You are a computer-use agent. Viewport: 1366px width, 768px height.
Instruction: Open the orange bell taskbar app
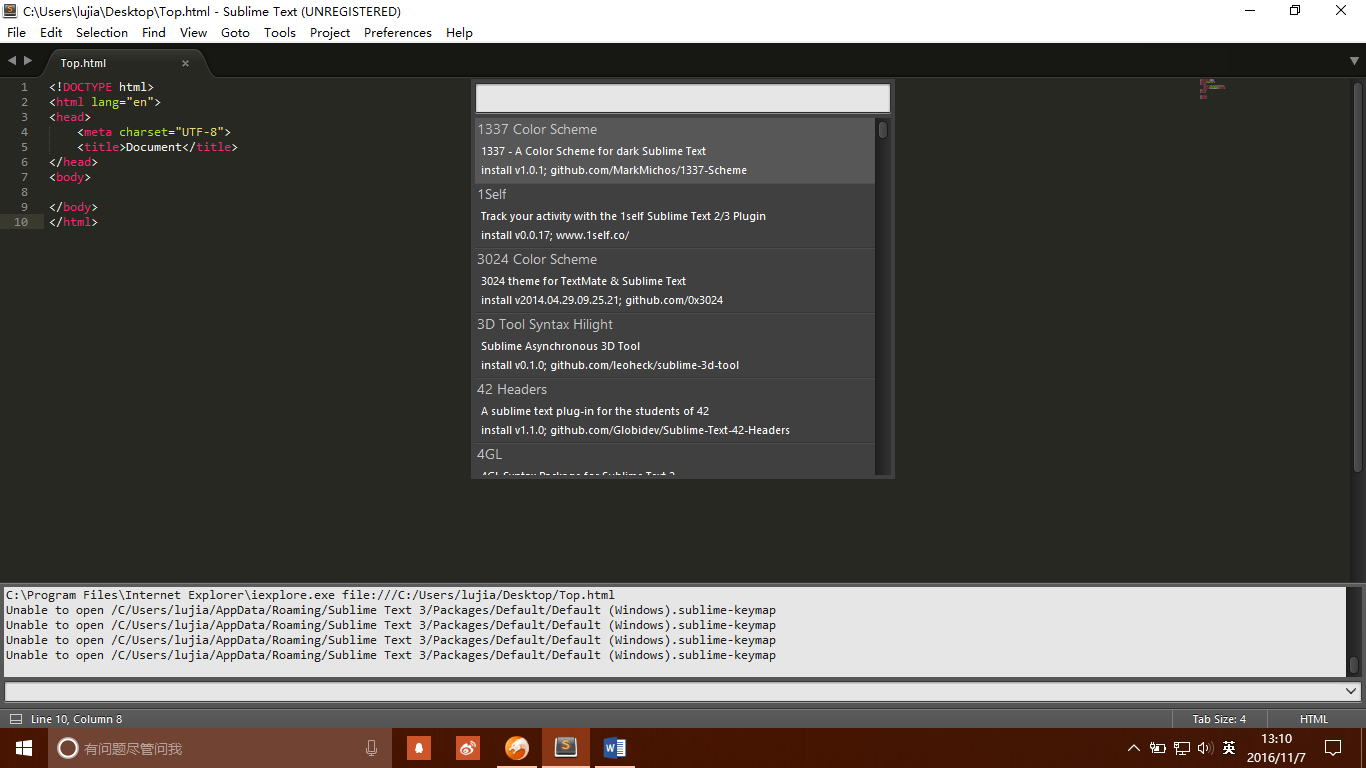(419, 748)
